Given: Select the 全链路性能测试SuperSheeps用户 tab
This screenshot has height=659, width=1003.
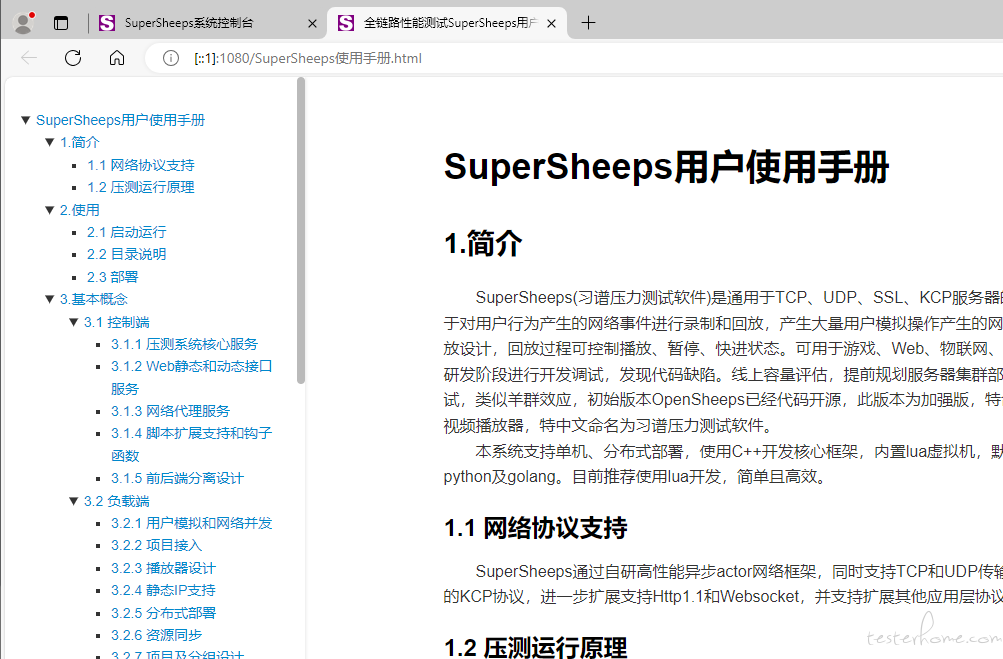Looking at the screenshot, I should [x=446, y=23].
